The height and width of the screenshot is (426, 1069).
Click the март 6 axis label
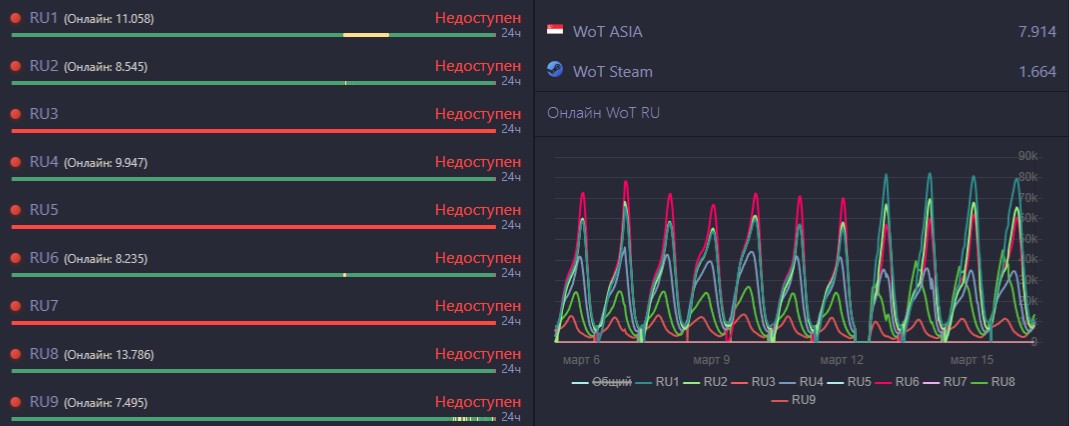tap(581, 359)
